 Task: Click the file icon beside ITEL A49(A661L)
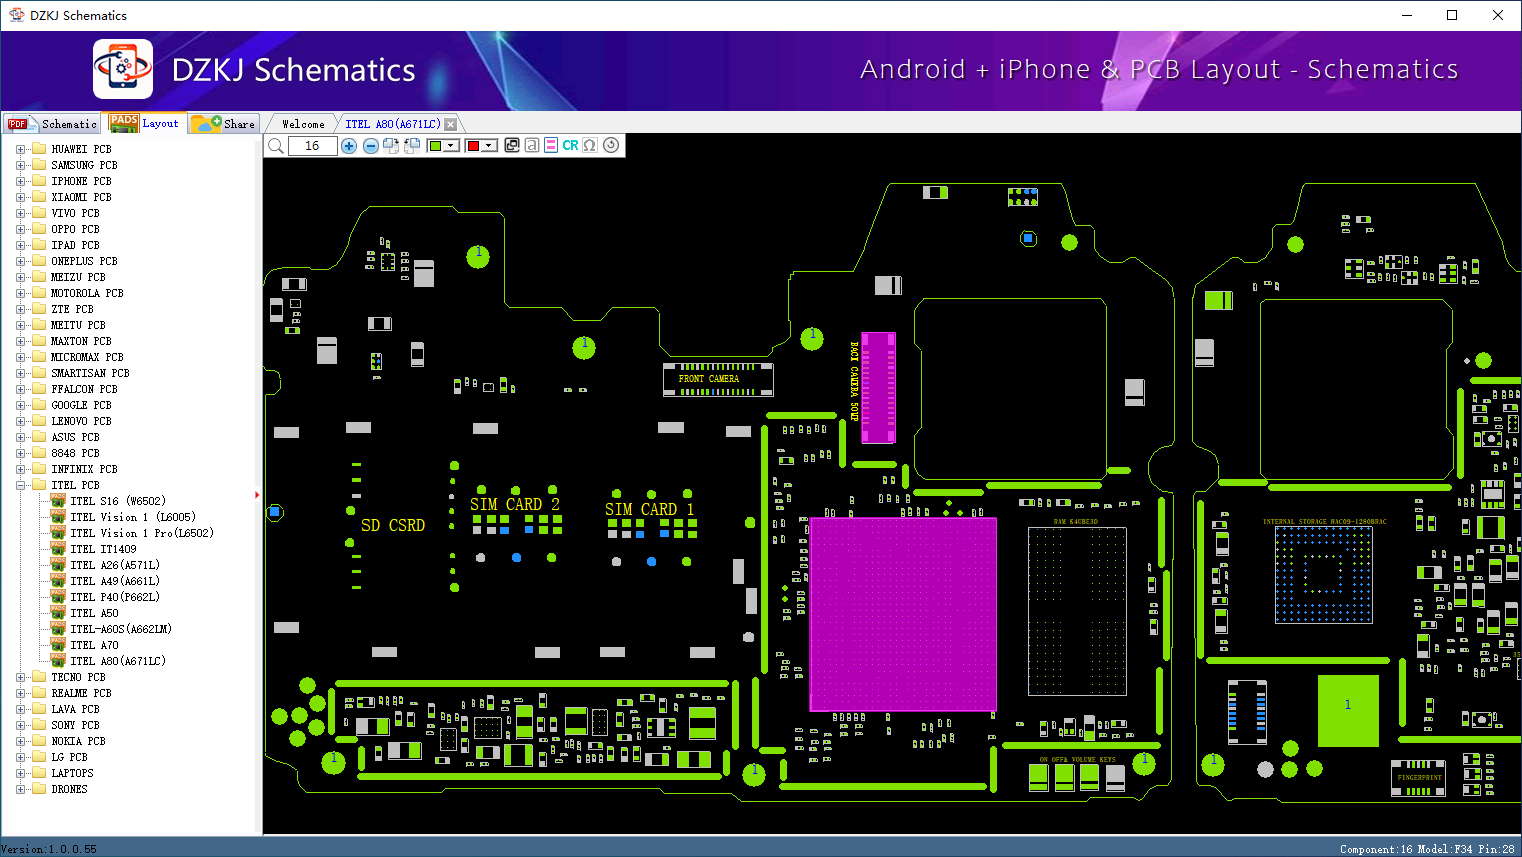pos(58,581)
